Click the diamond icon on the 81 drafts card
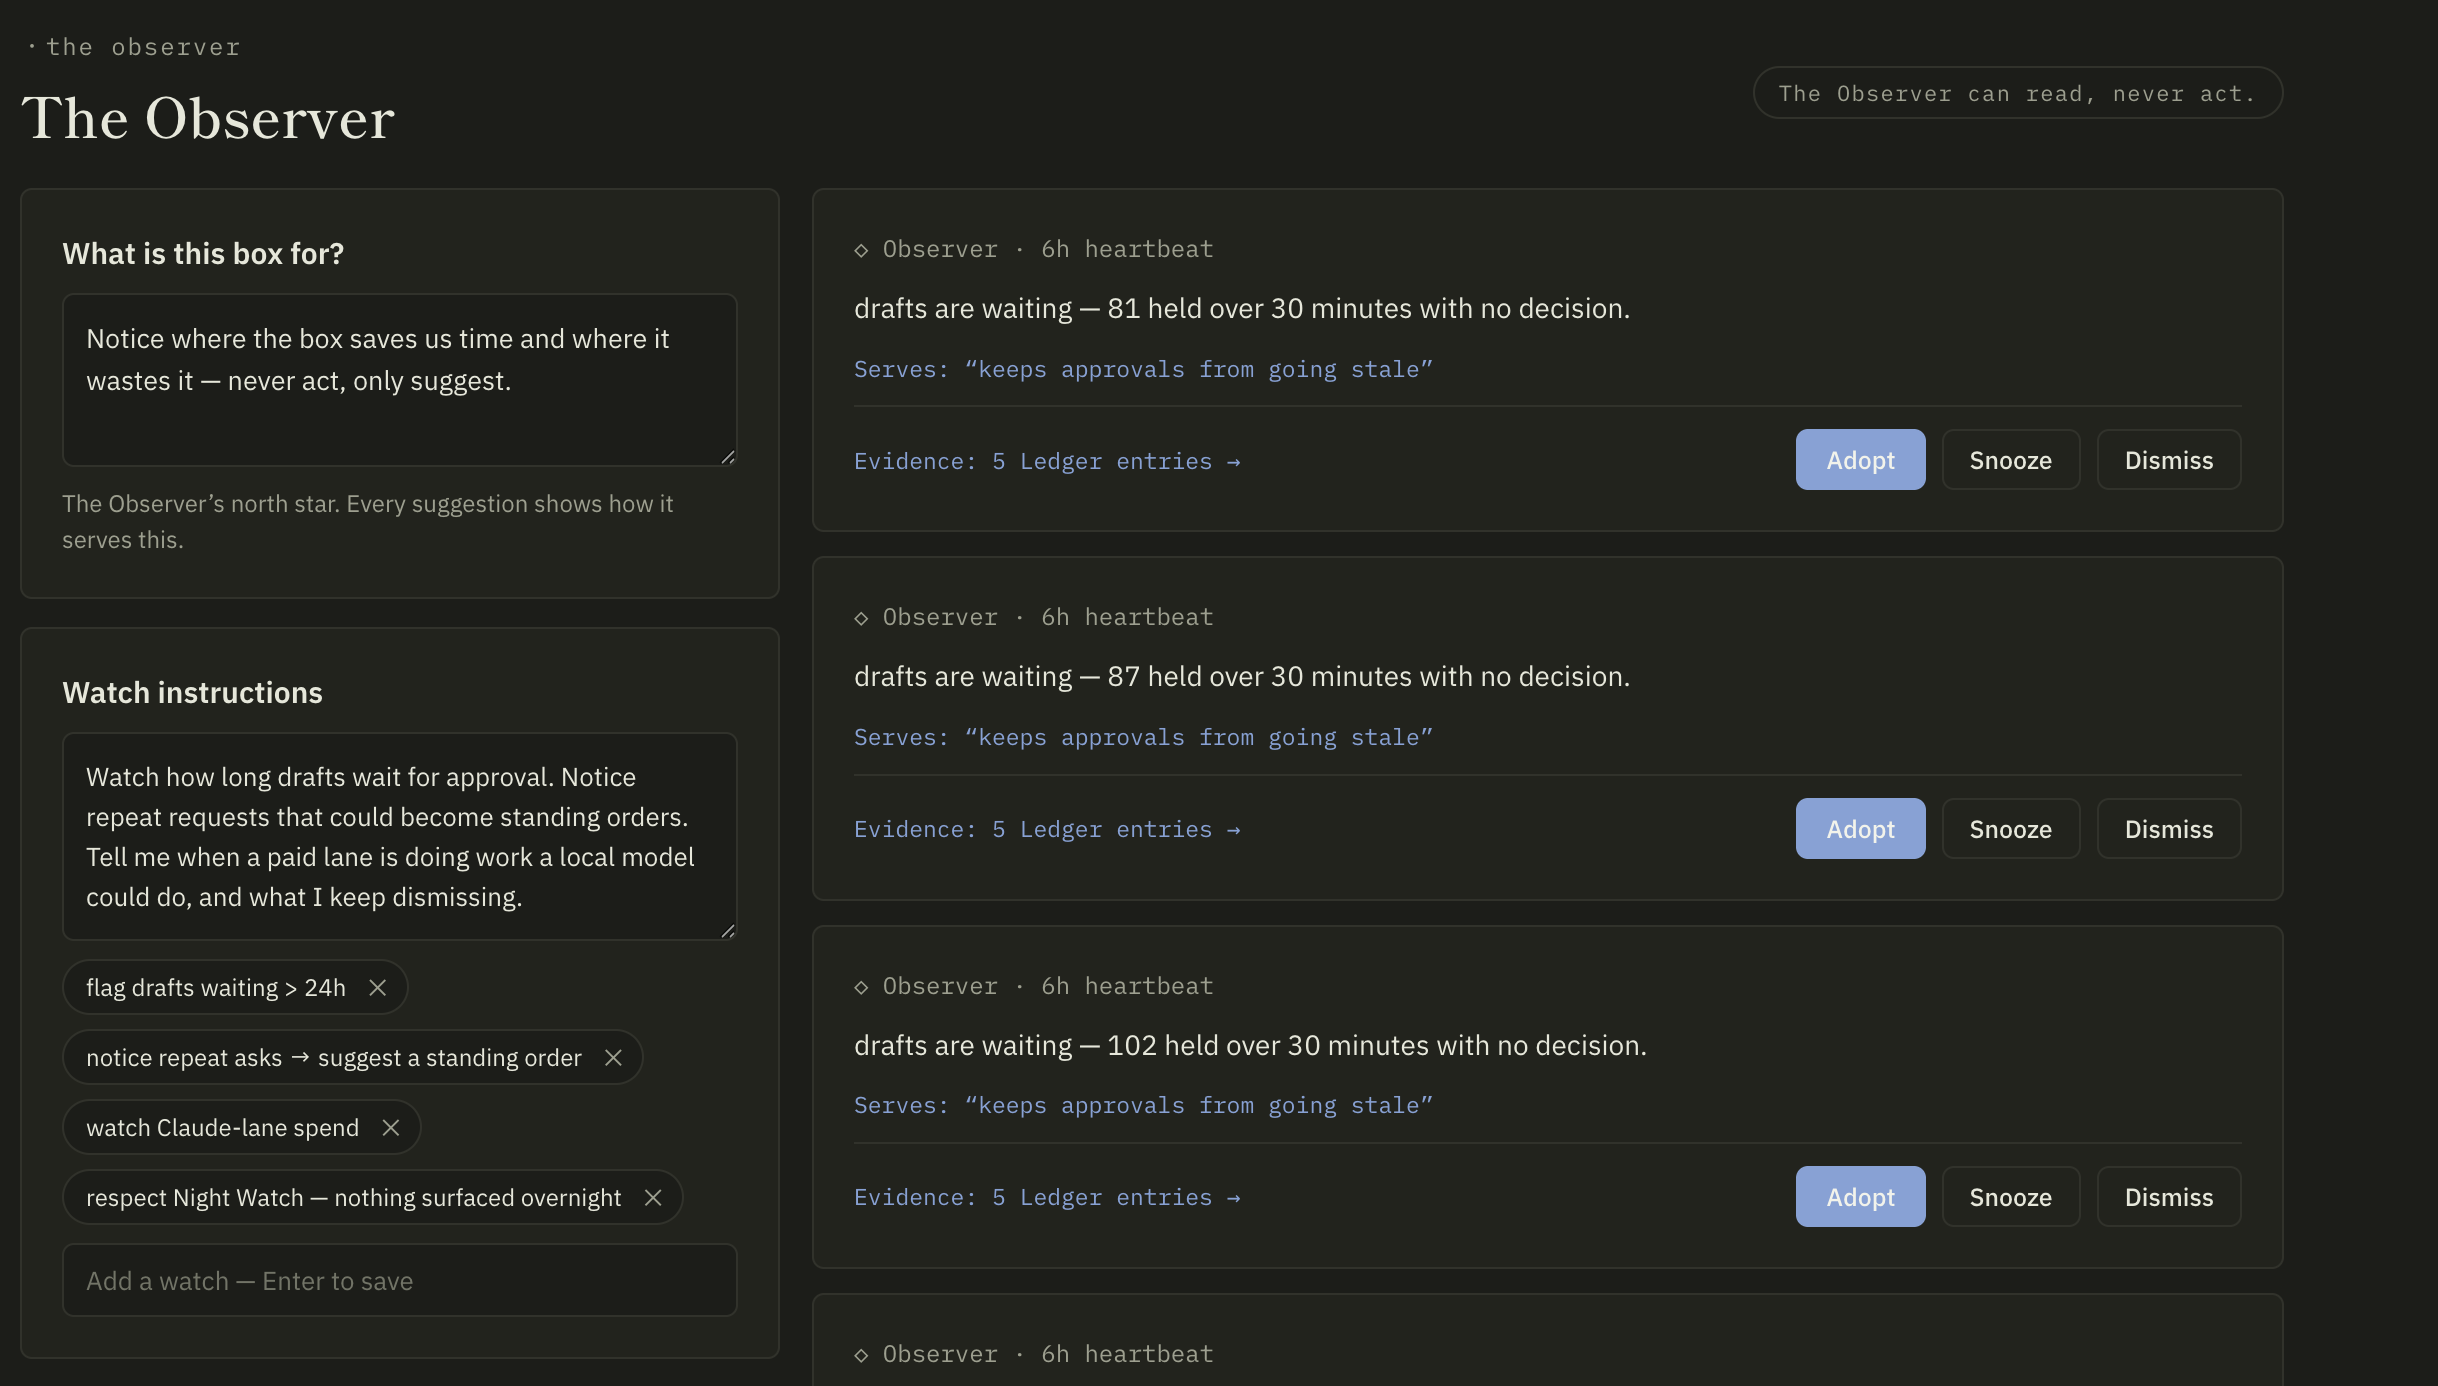 (x=861, y=250)
